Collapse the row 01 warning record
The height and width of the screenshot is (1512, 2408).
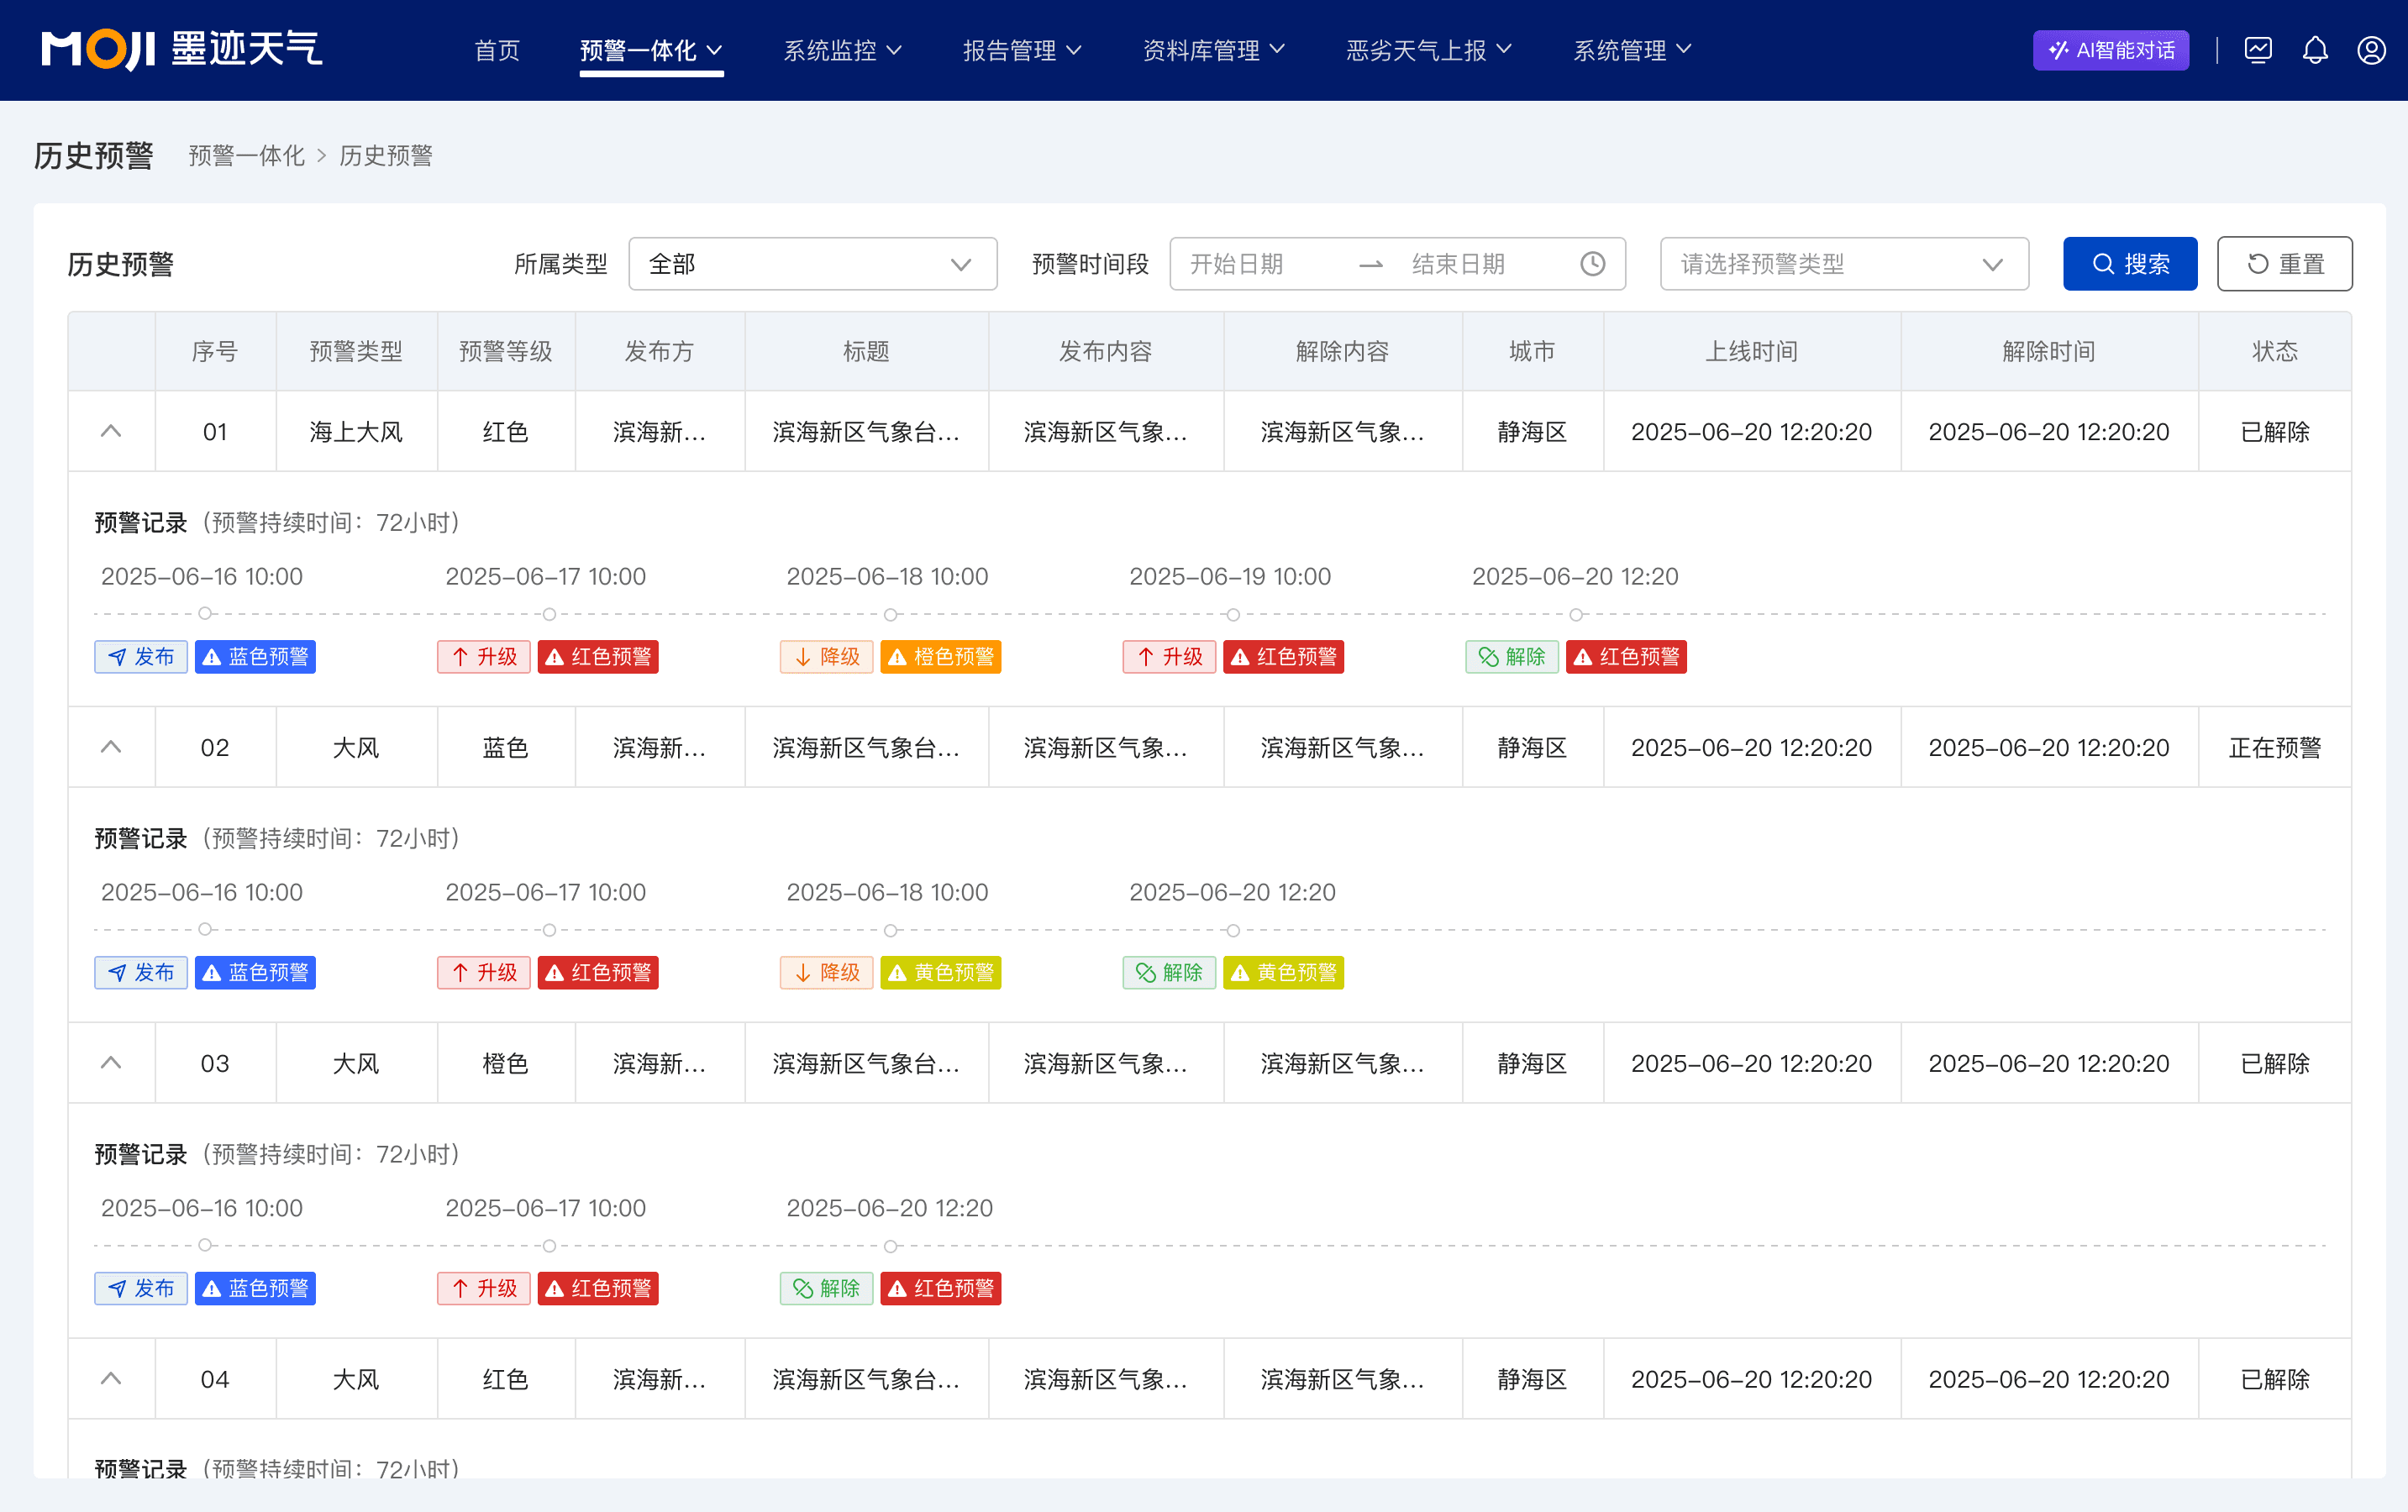click(111, 431)
